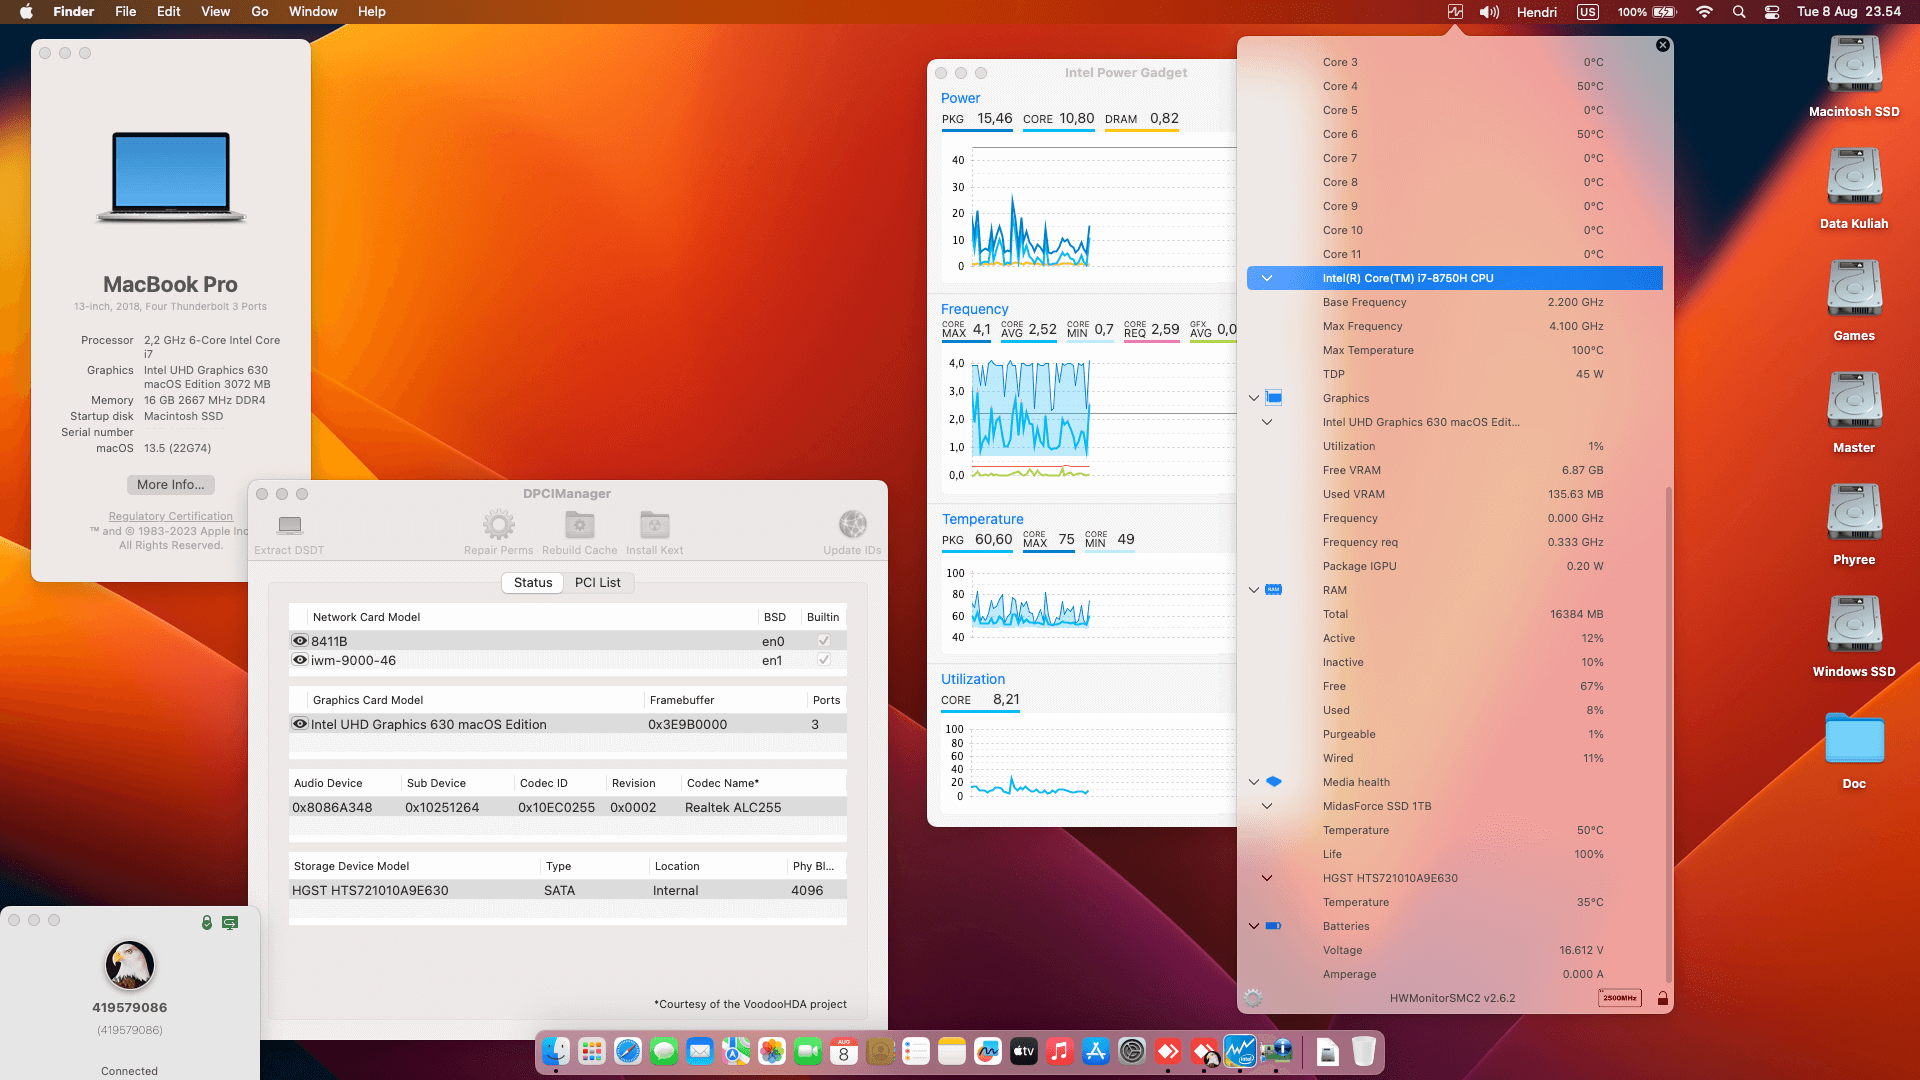
Task: Open the HWMonitor menu bar icon
Action: coord(1455,12)
